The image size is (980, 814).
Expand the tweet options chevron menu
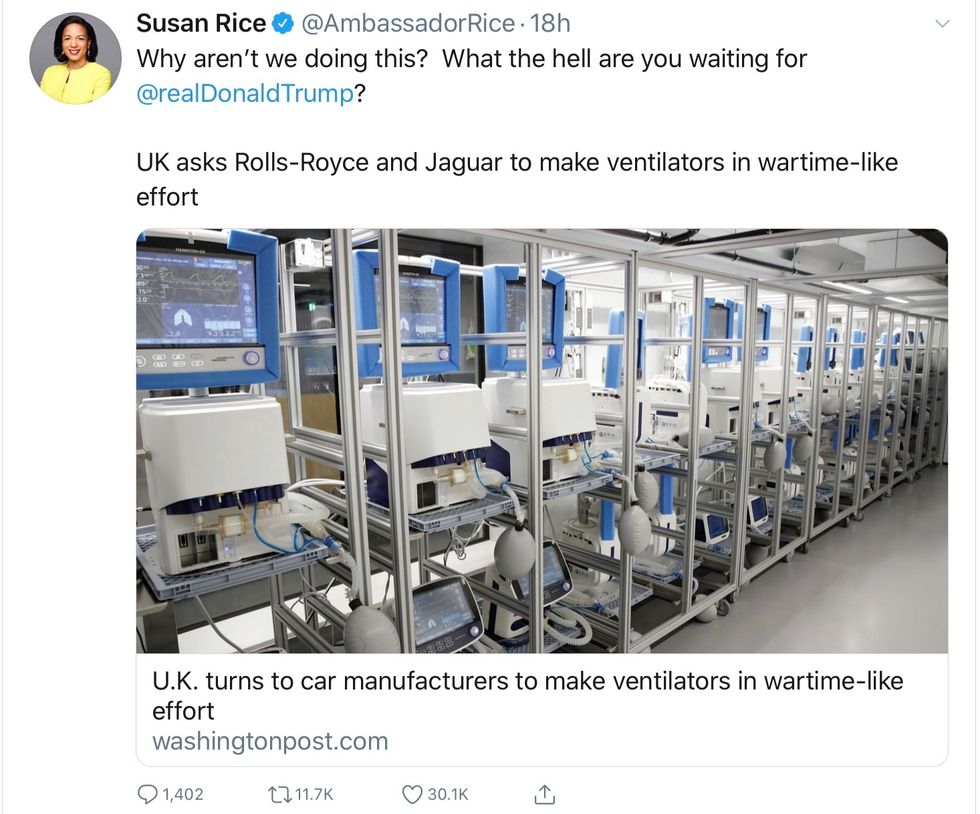942,23
